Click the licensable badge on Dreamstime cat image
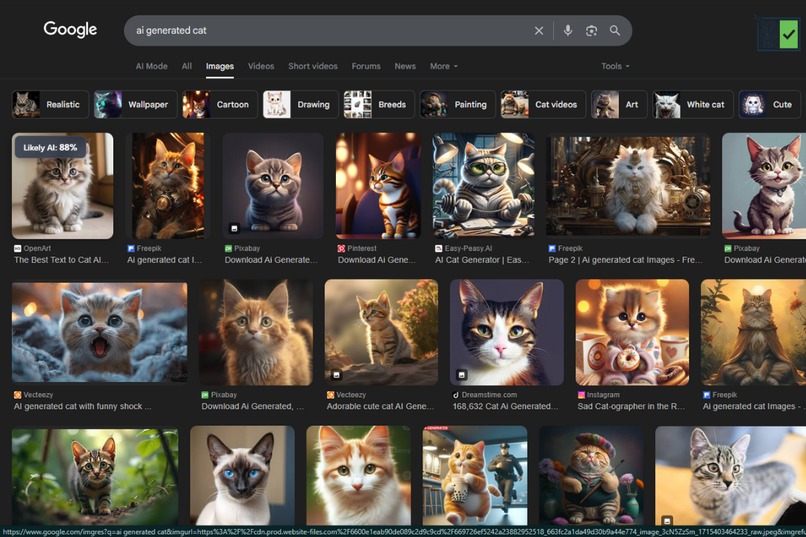 click(x=462, y=375)
